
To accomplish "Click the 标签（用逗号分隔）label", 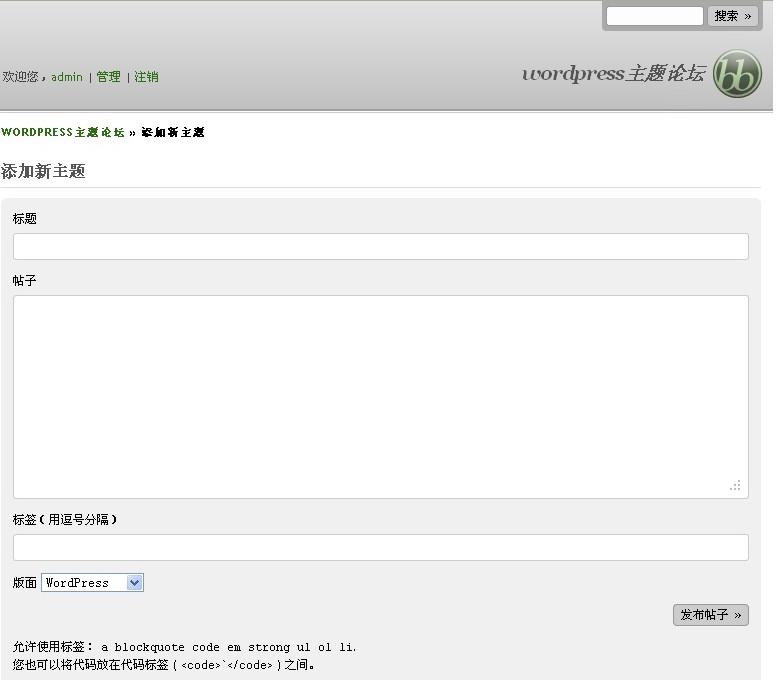I will (x=65, y=520).
